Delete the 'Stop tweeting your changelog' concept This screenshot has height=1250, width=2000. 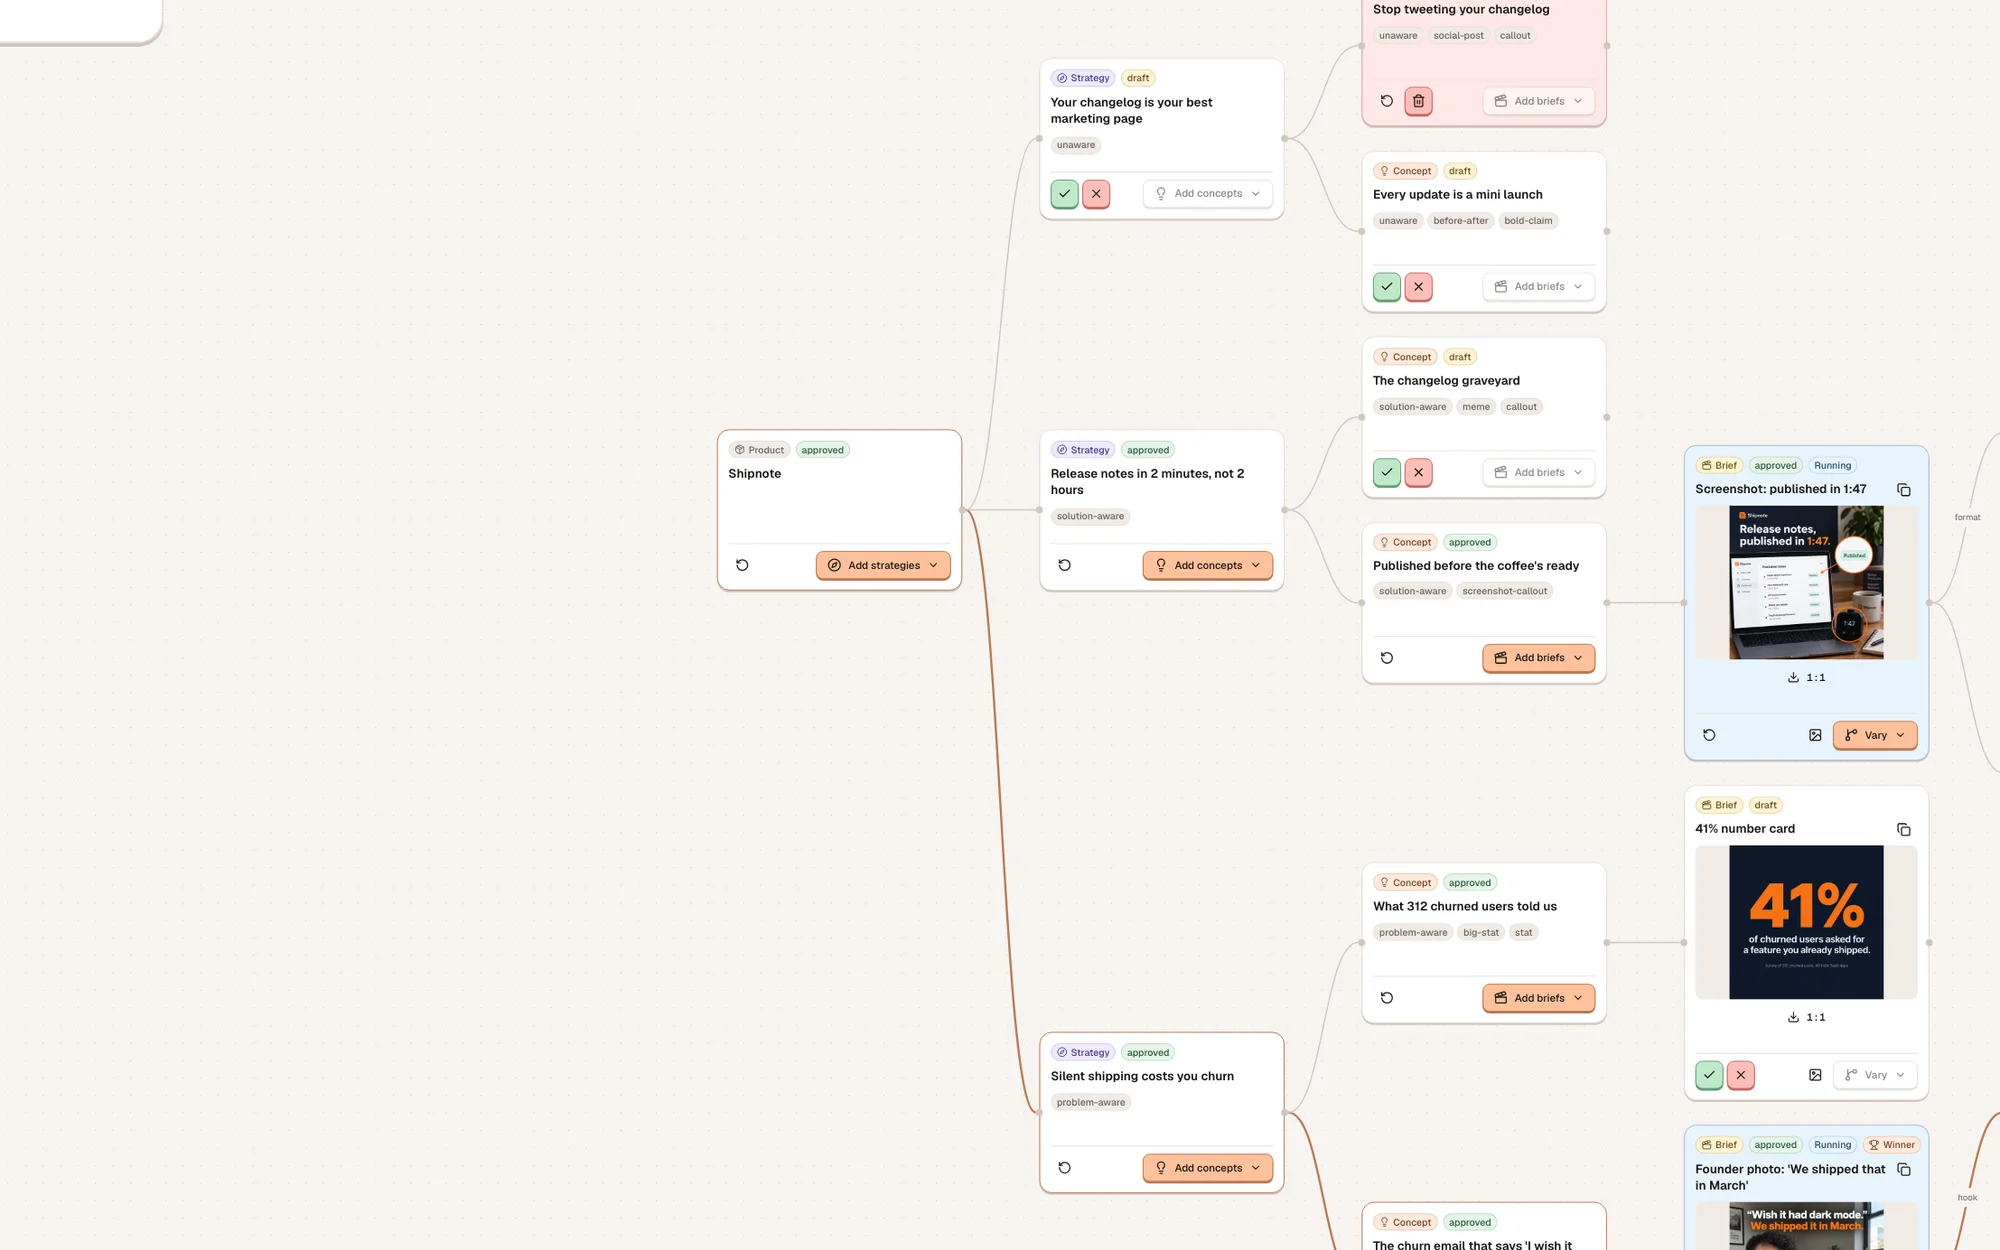[1418, 101]
